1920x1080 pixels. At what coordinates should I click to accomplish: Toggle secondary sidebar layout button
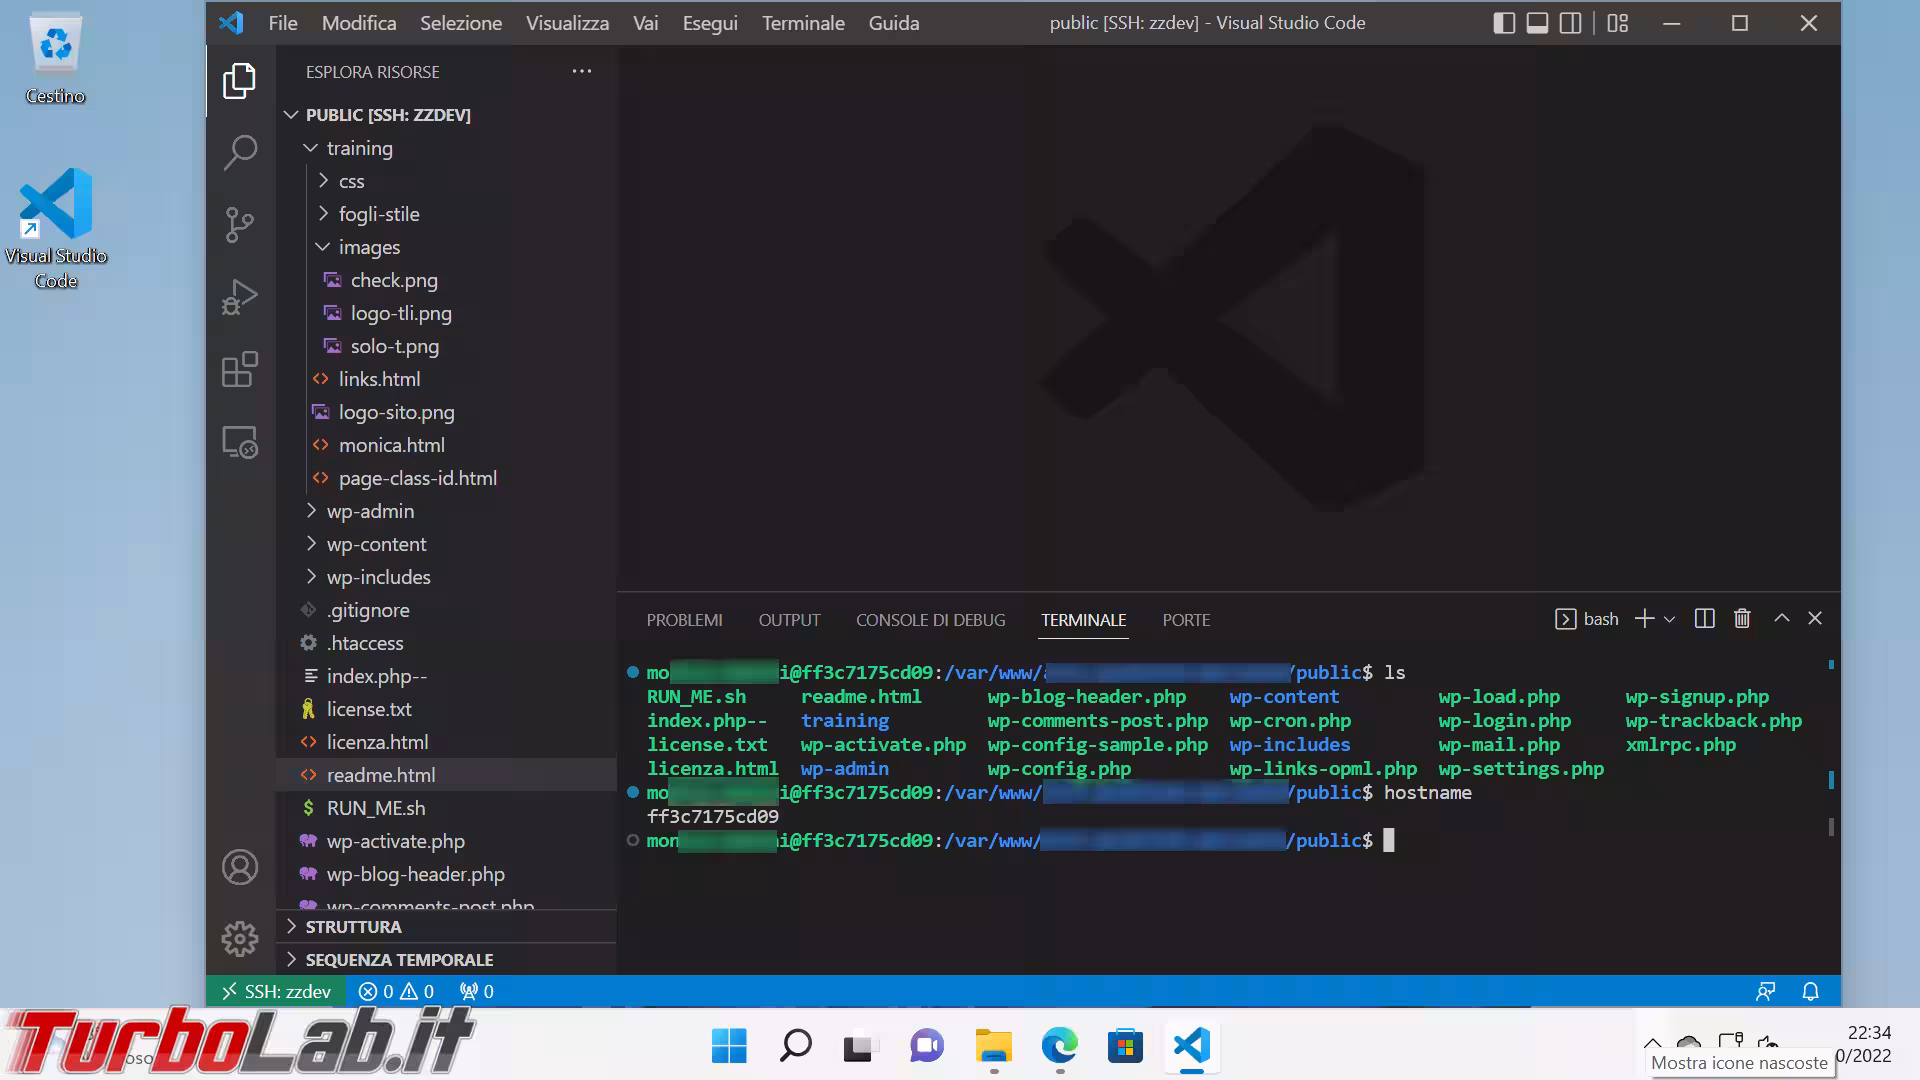(1571, 23)
